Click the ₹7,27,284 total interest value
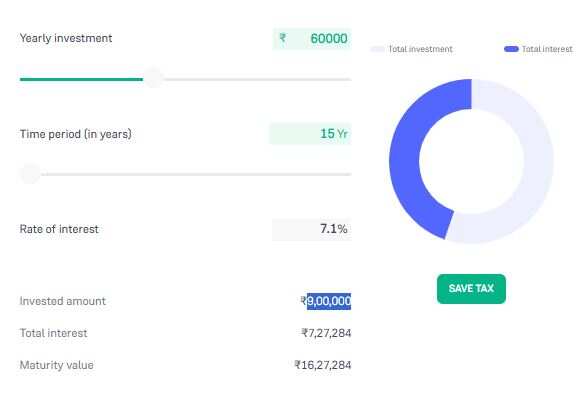 click(326, 333)
